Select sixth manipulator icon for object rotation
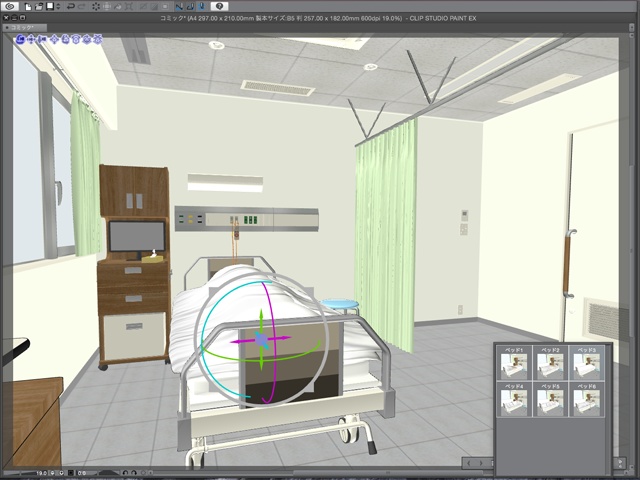Image resolution: width=640 pixels, height=480 pixels. (x=76, y=40)
